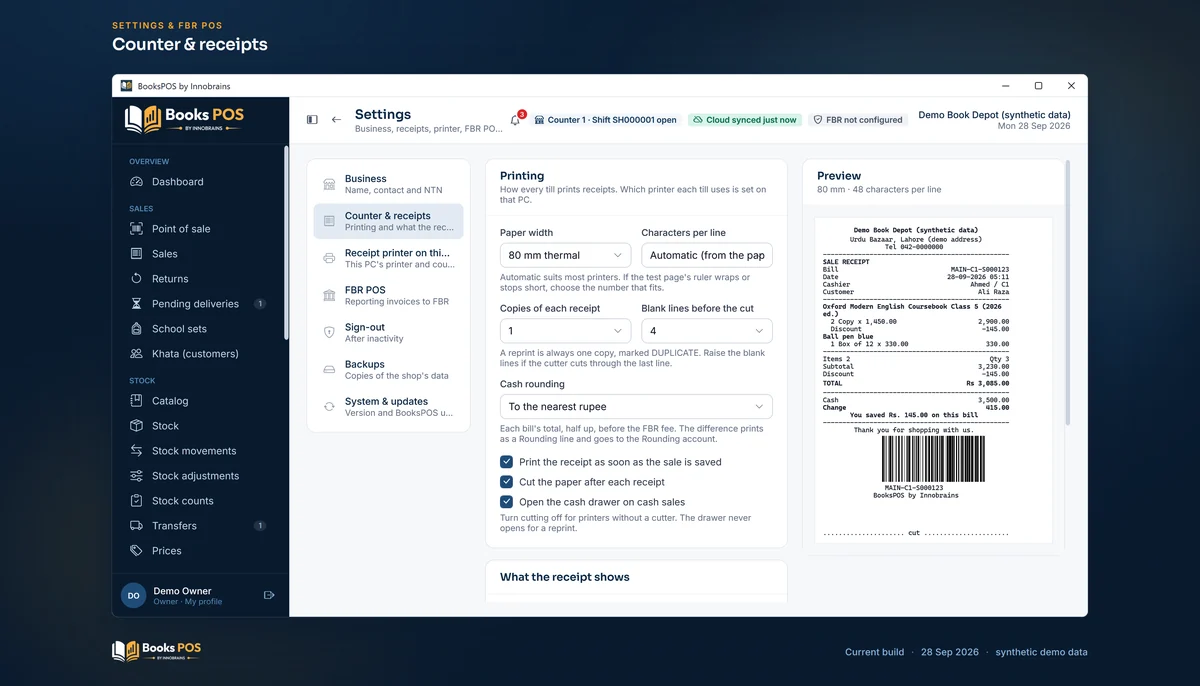The height and width of the screenshot is (686, 1200).
Task: Open Stock adjustments page
Action: (x=200, y=476)
